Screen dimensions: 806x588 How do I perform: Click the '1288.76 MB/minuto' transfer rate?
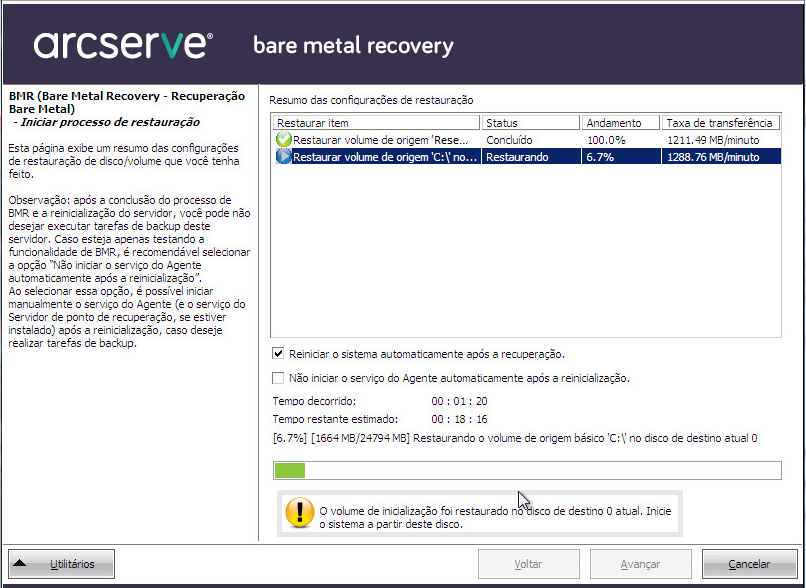[x=713, y=157]
